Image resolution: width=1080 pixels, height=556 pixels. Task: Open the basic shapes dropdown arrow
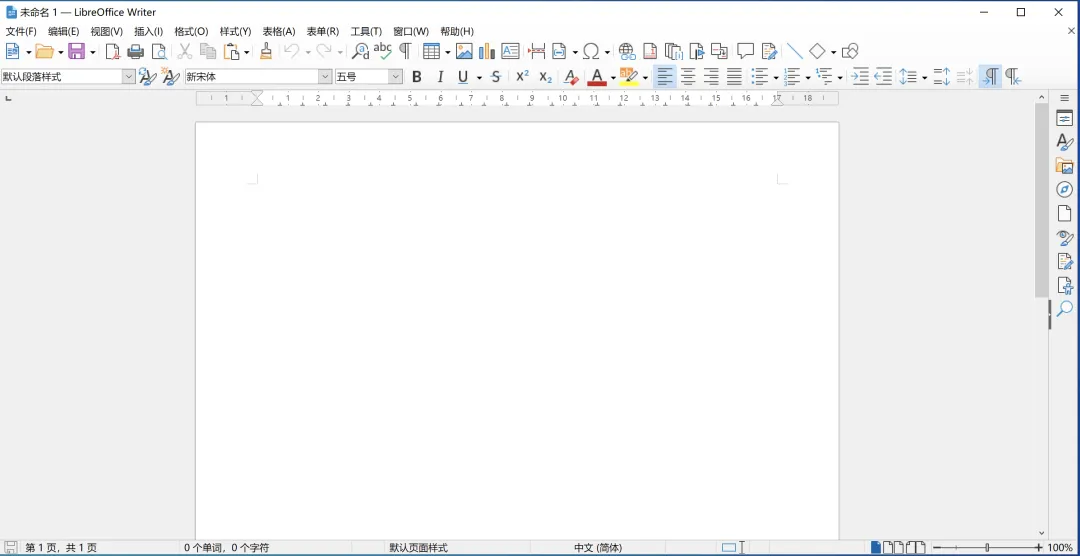(x=833, y=52)
